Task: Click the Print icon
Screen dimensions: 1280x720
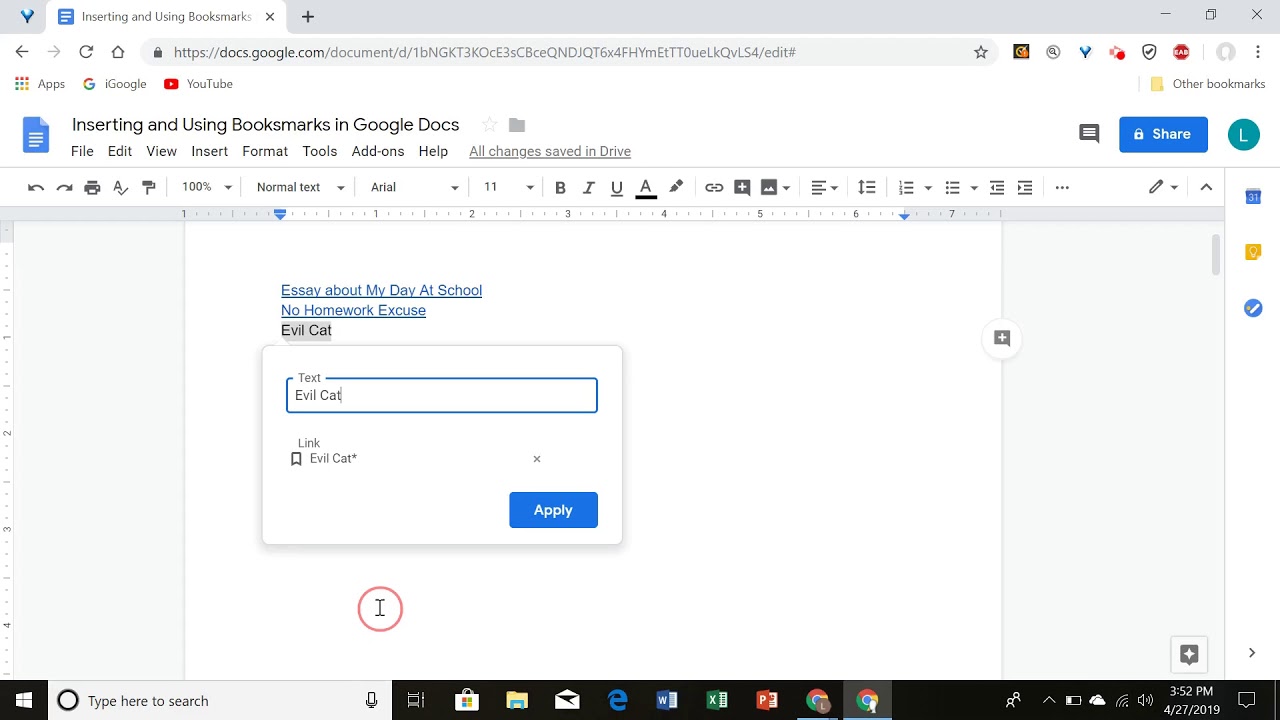Action: pos(93,187)
